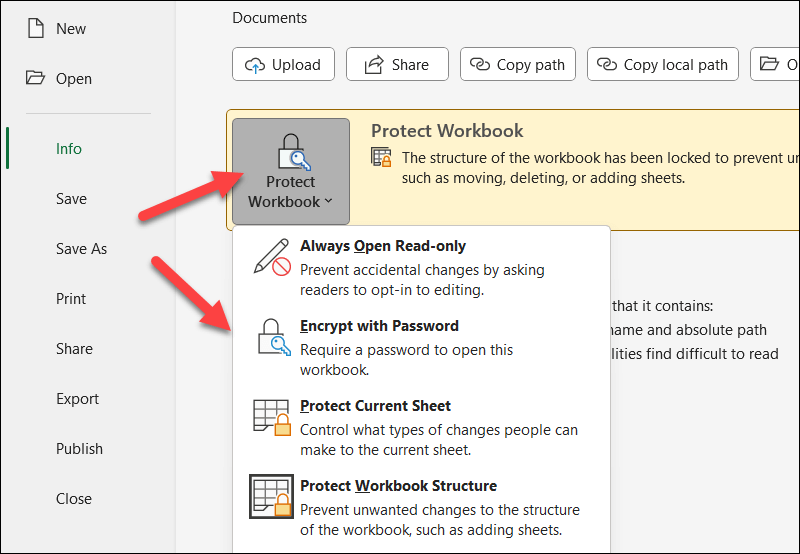This screenshot has width=800, height=554.
Task: Click the Open folder icon
Action: coord(36,78)
